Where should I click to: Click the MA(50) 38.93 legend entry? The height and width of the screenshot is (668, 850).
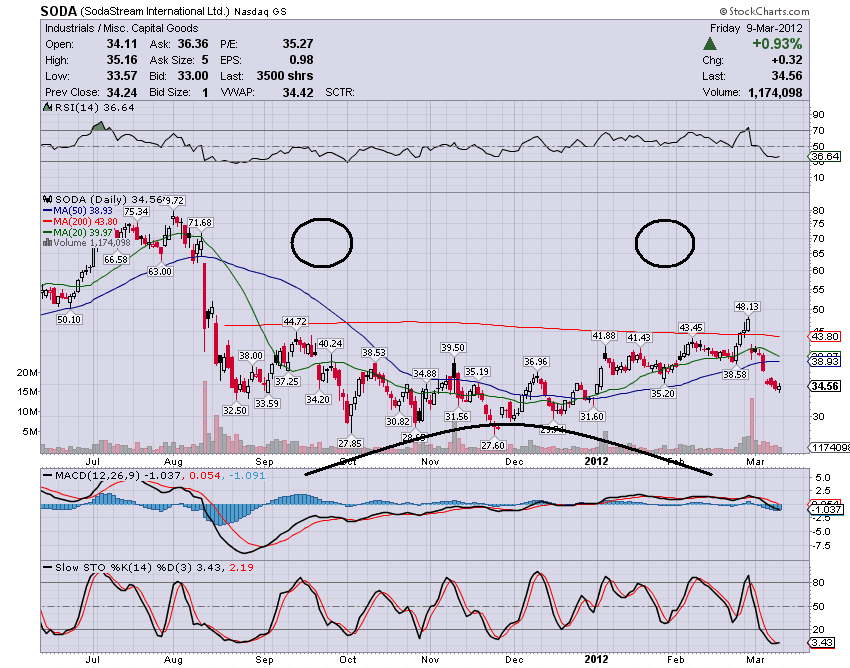click(78, 210)
